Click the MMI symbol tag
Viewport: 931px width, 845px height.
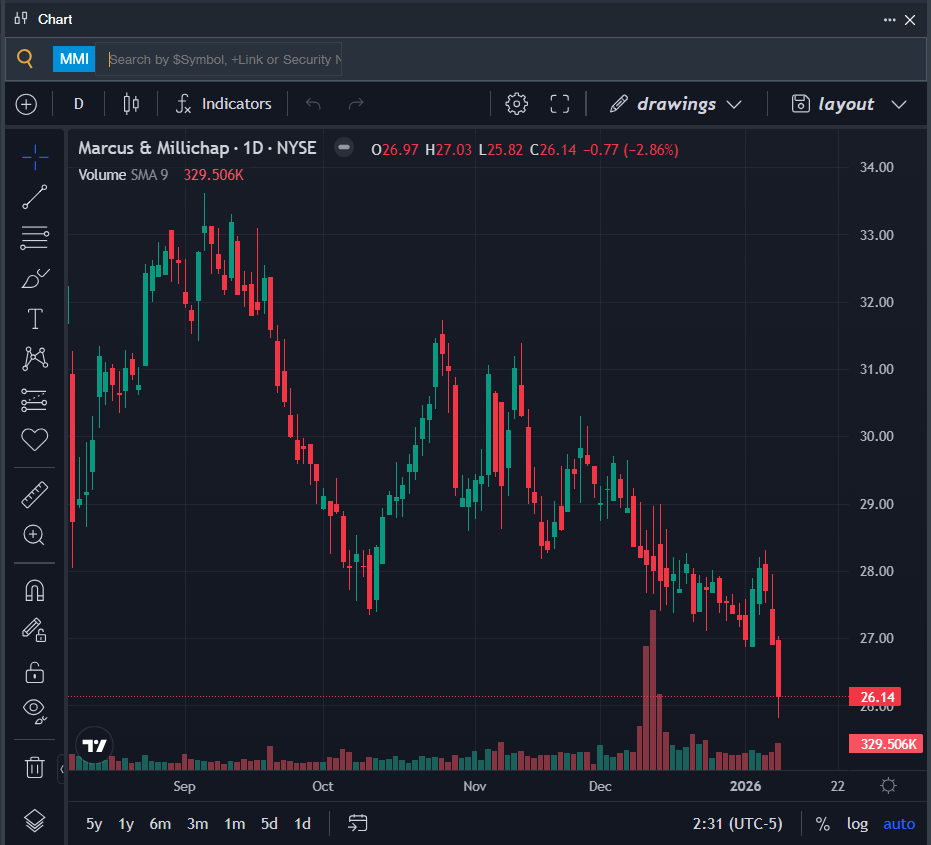tap(74, 59)
